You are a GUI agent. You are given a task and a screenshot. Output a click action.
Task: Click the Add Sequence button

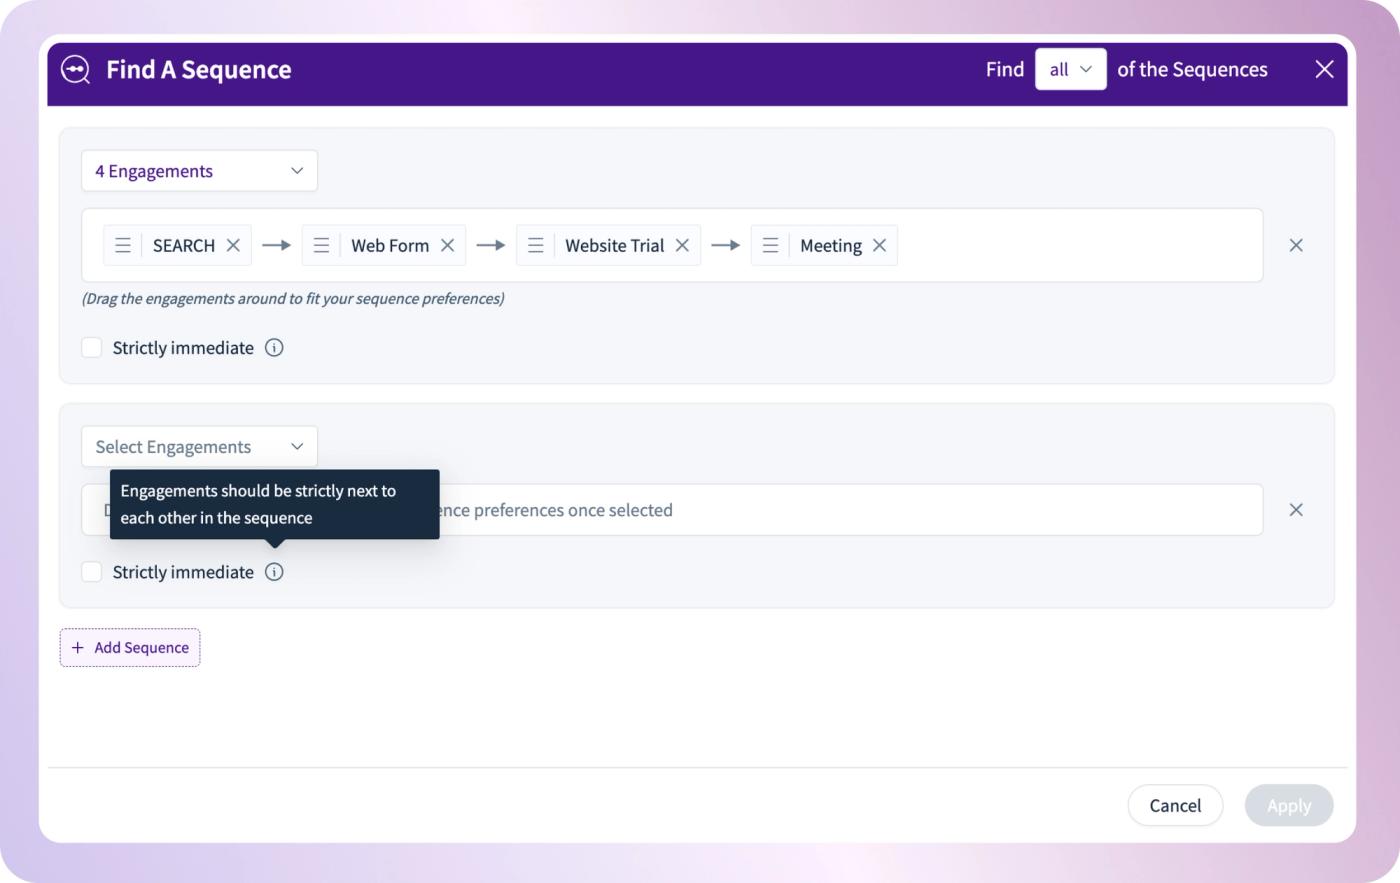pos(130,647)
